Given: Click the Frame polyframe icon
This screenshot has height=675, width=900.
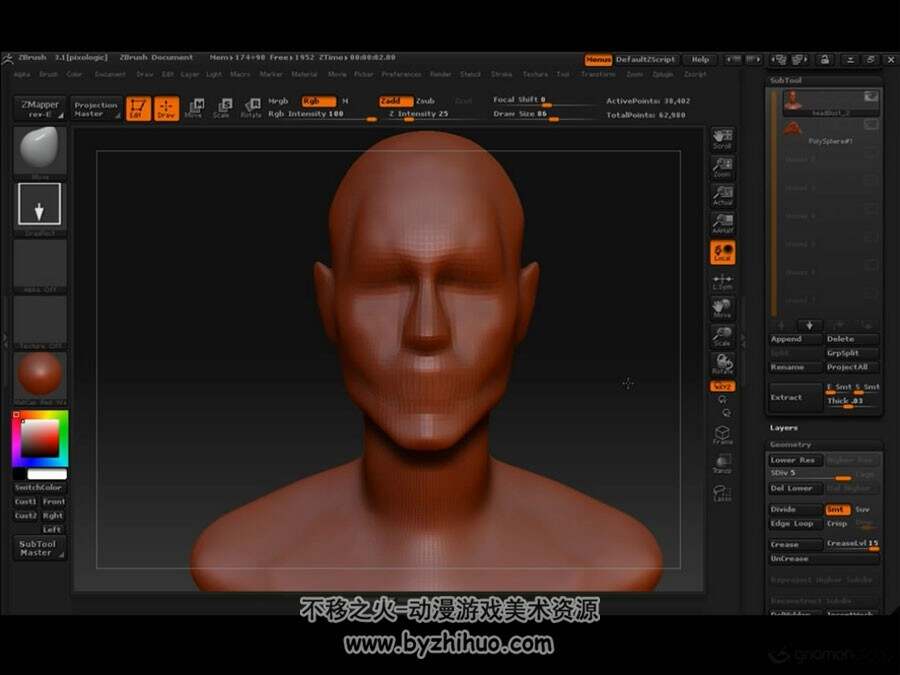Looking at the screenshot, I should click(x=722, y=435).
